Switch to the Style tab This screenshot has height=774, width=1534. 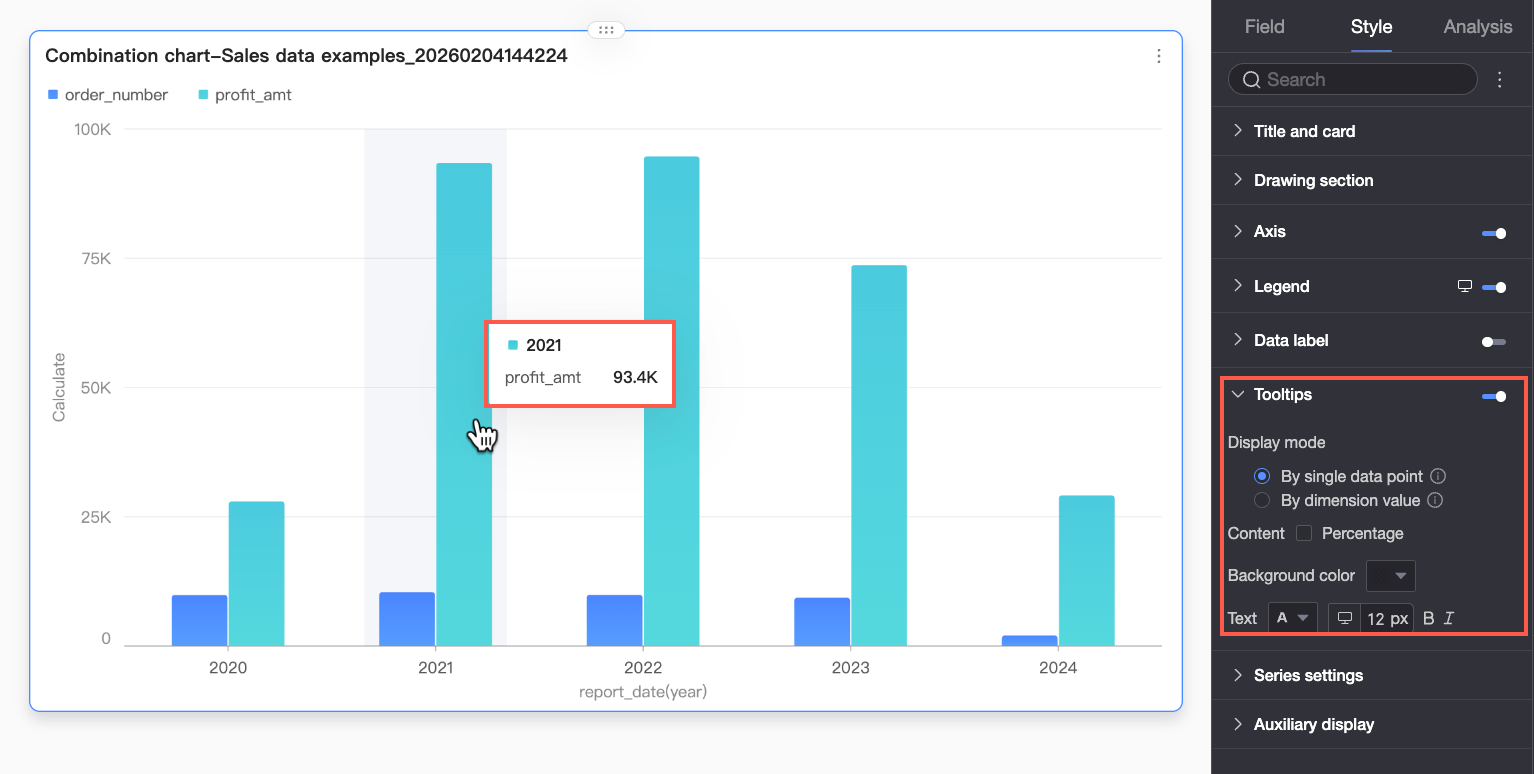pos(1371,27)
